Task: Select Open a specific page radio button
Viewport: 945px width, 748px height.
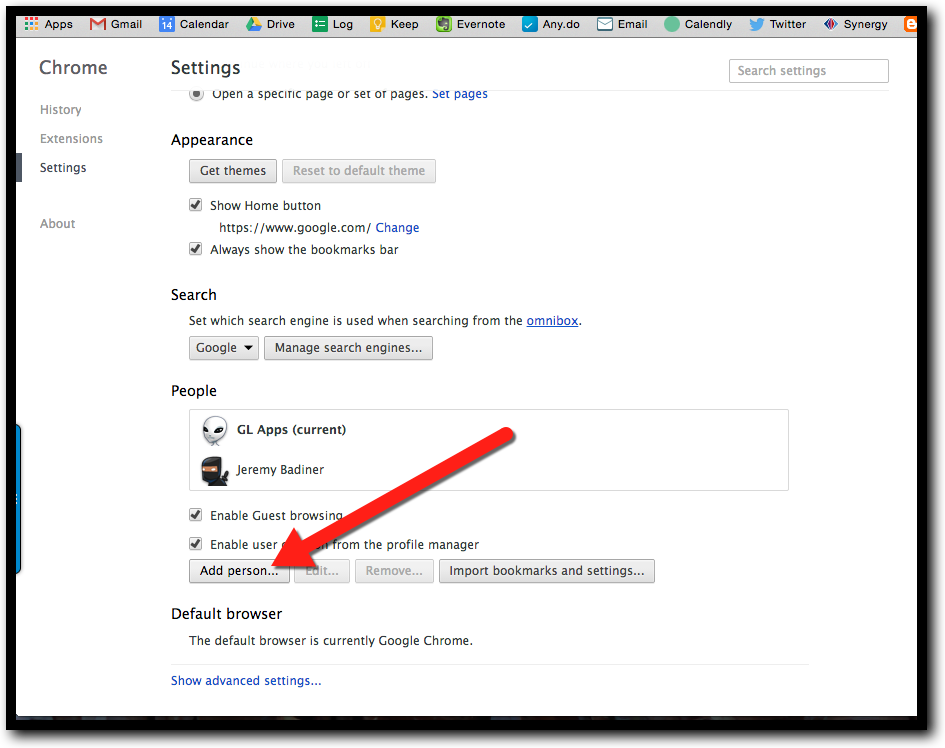Action: point(196,94)
